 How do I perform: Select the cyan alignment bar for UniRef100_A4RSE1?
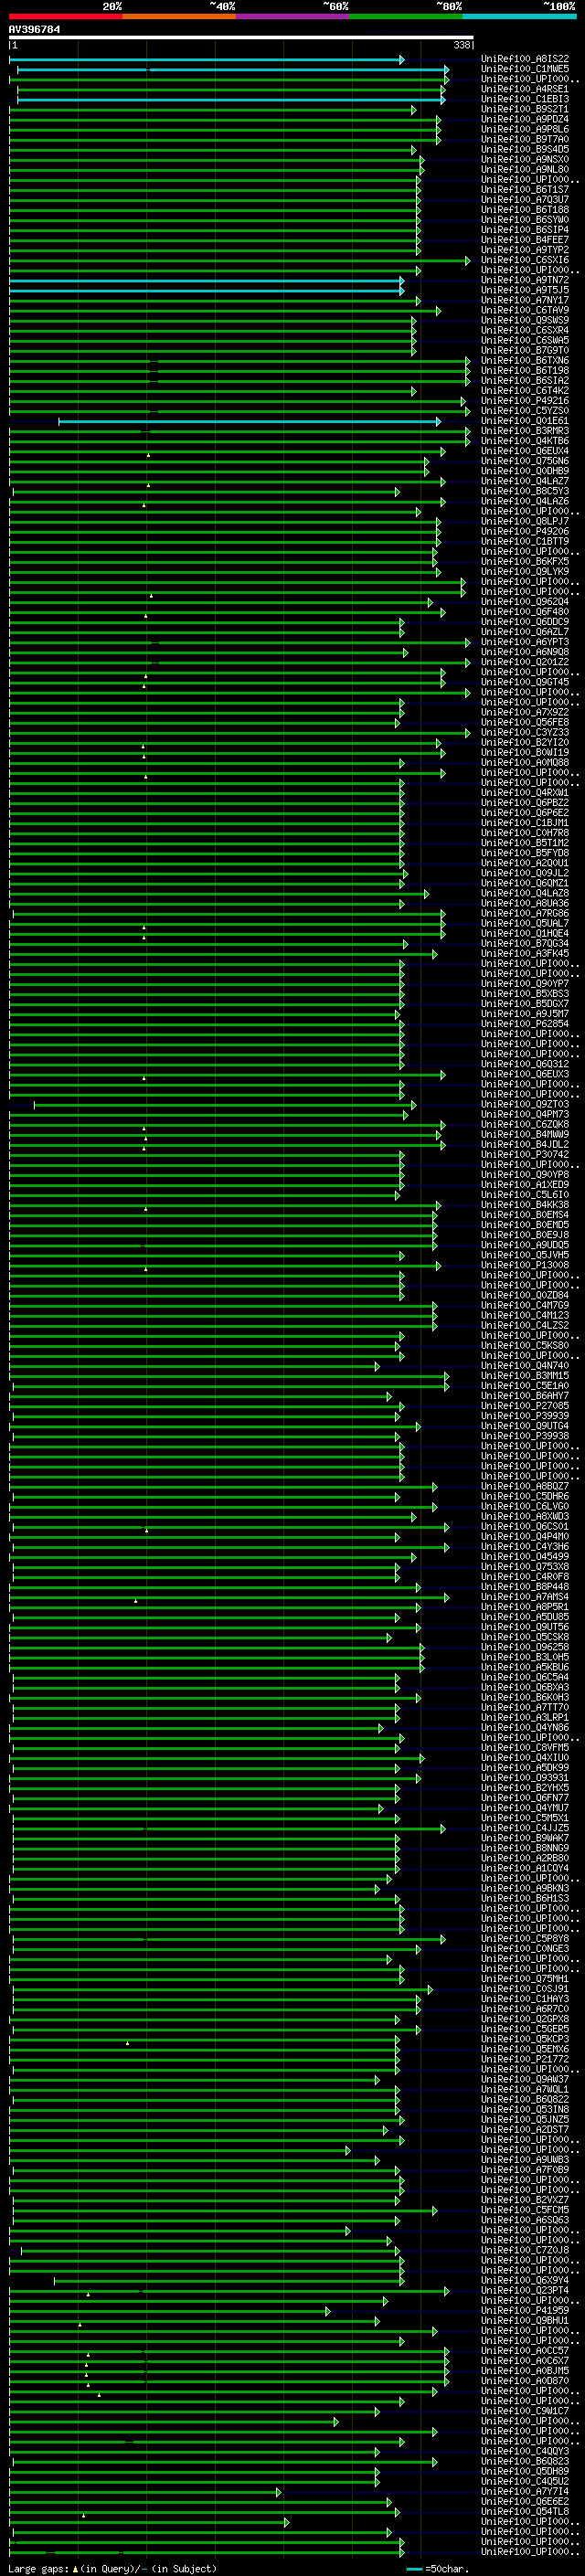tap(231, 89)
